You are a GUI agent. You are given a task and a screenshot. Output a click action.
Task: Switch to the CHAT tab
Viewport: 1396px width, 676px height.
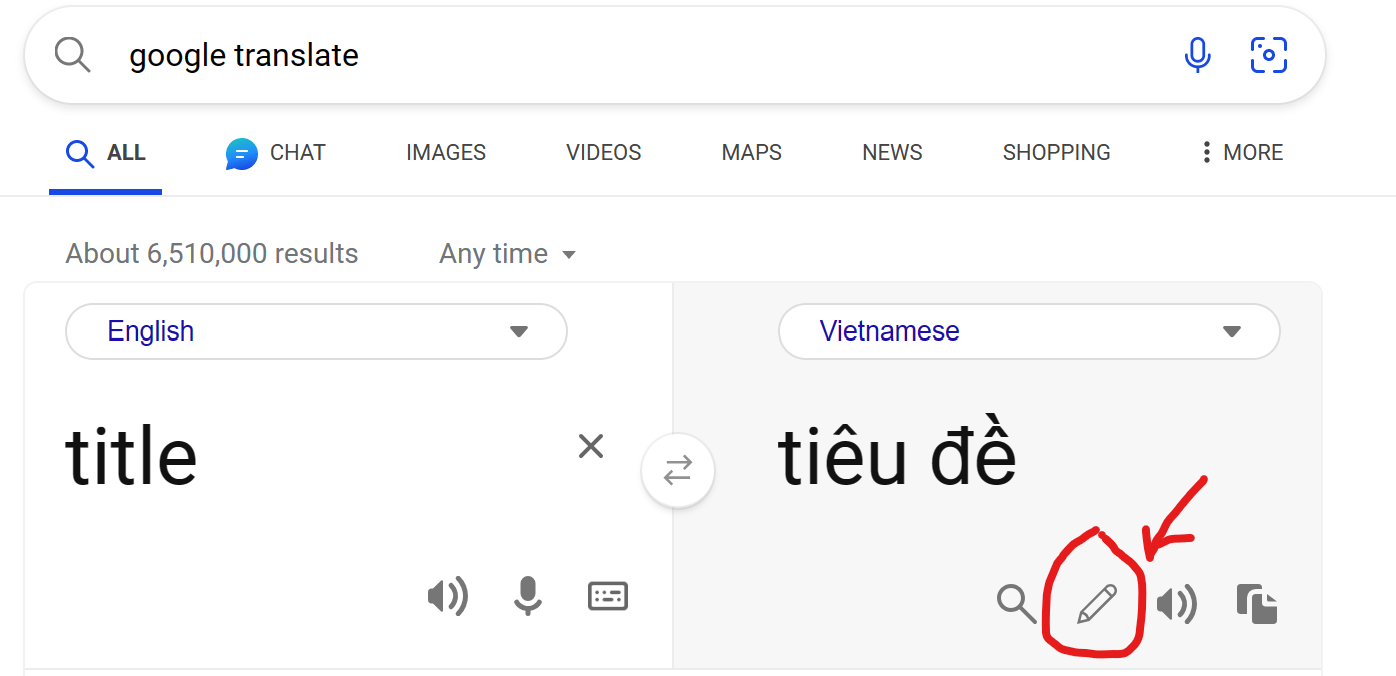pos(276,153)
